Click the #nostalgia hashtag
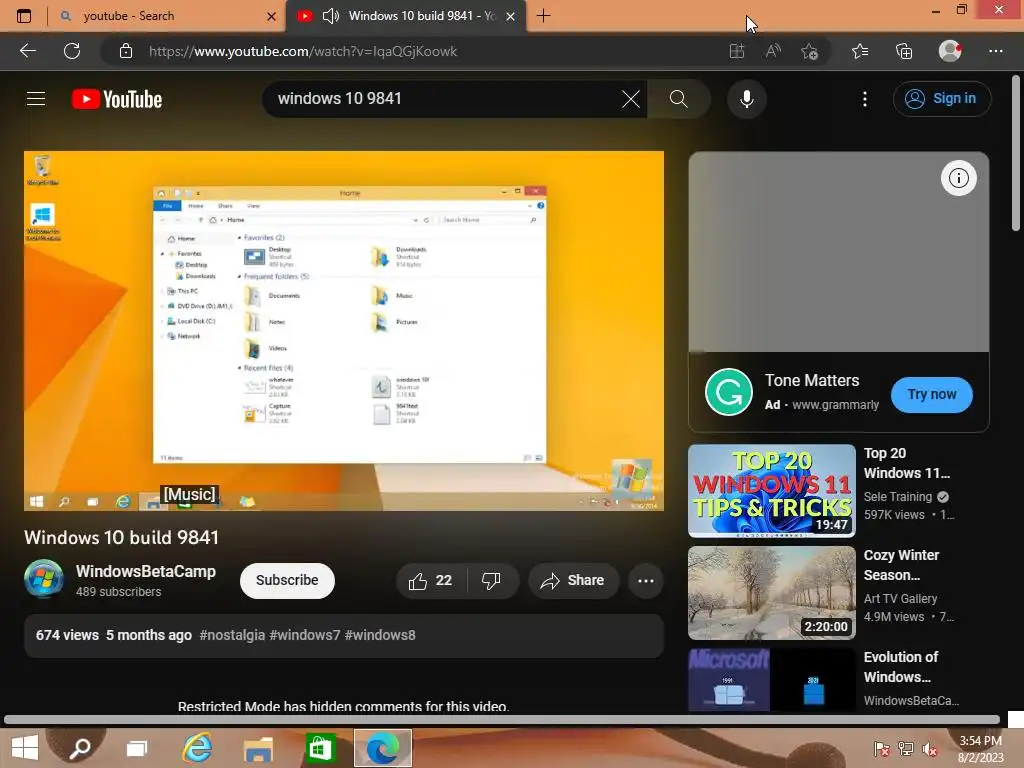 (232, 635)
